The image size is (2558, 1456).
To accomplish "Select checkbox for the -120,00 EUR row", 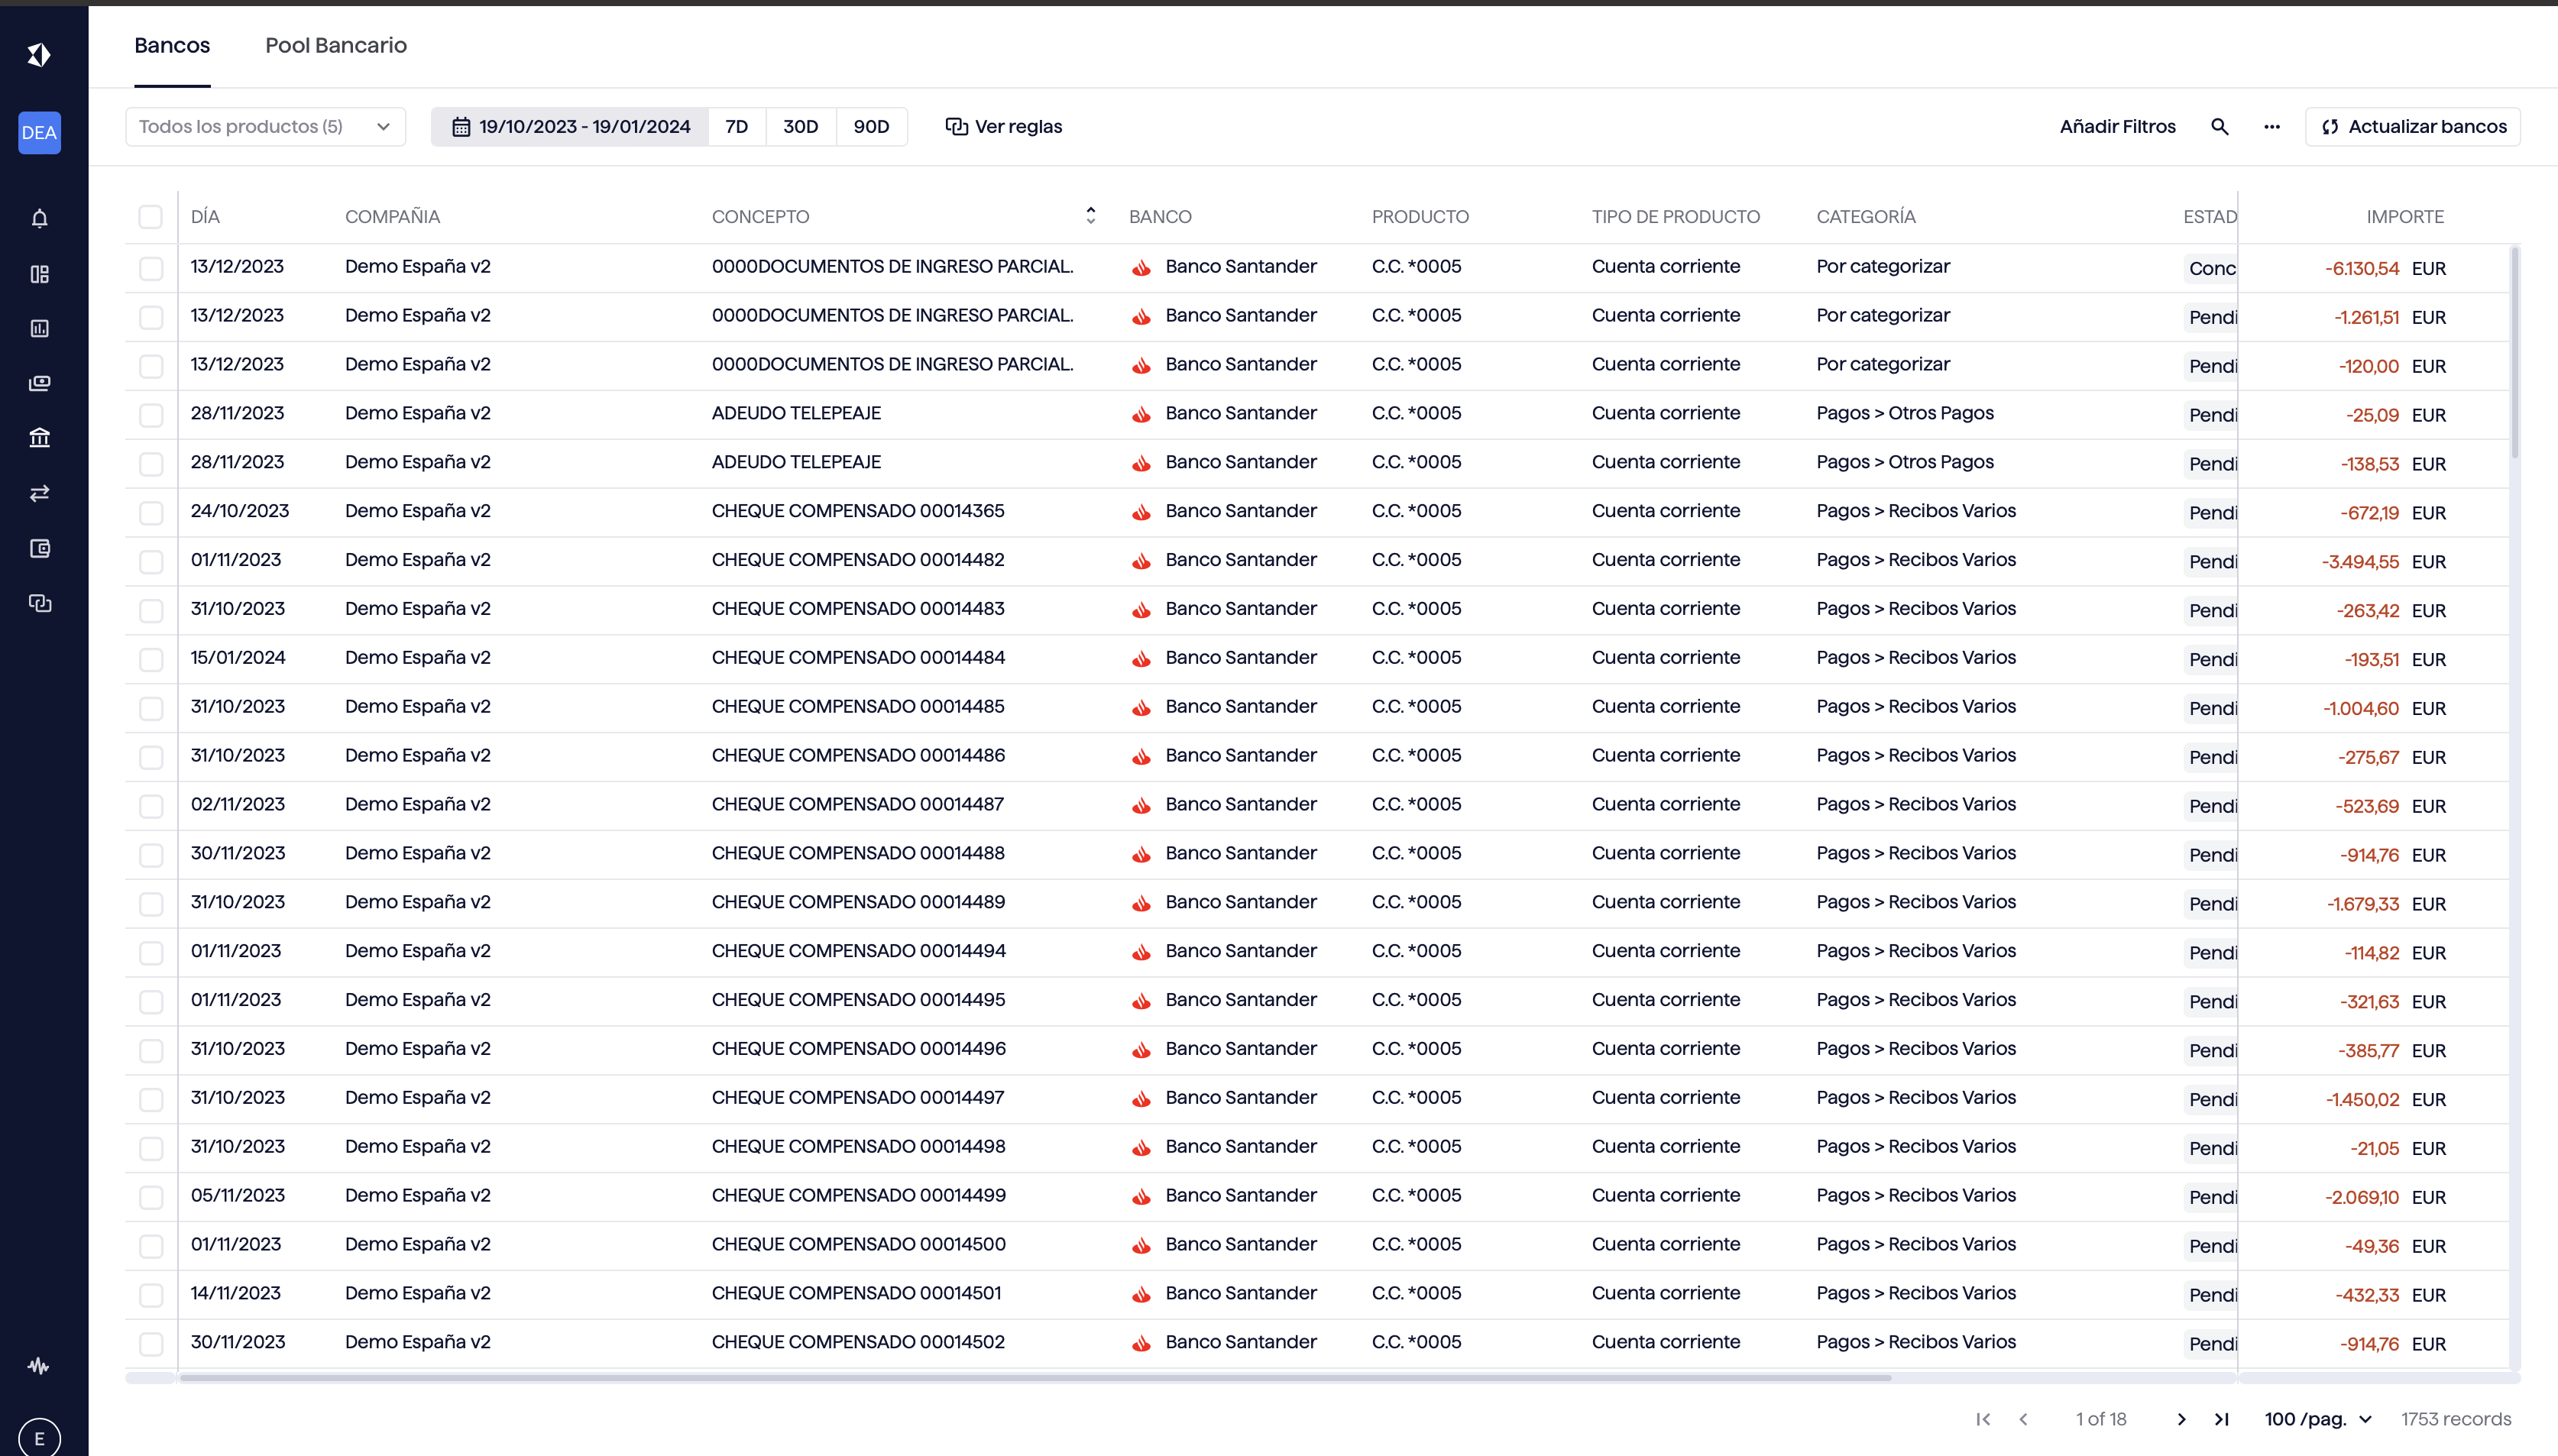I will (x=151, y=366).
